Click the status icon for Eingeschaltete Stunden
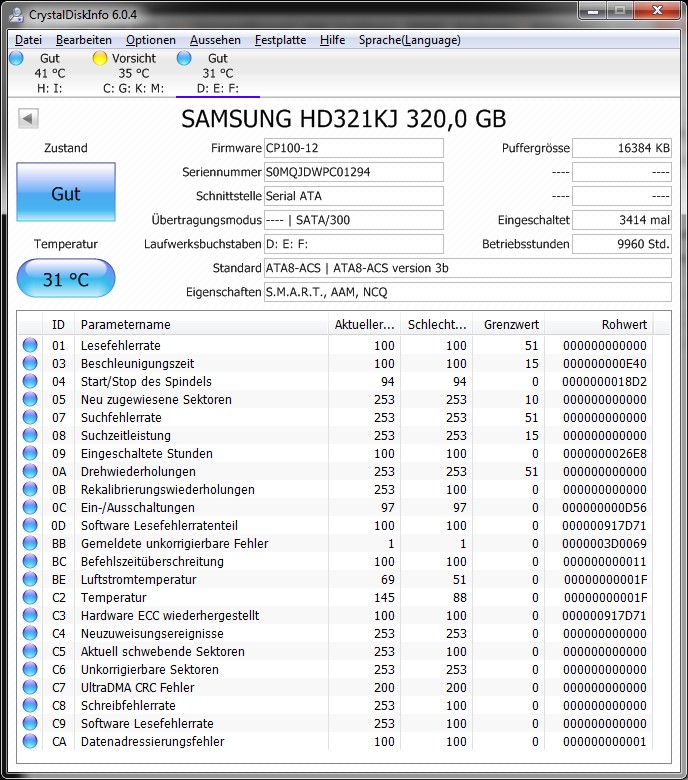 (x=30, y=453)
